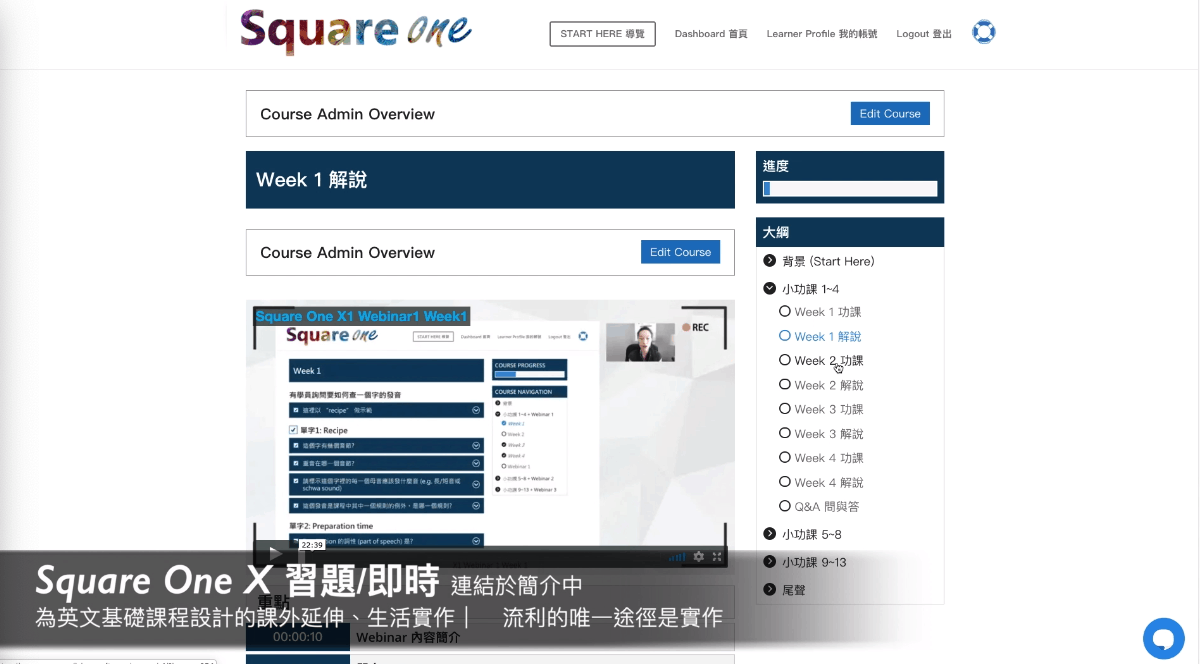Click the top Edit Course button
Screen dimensions: 1200x664
889,114
